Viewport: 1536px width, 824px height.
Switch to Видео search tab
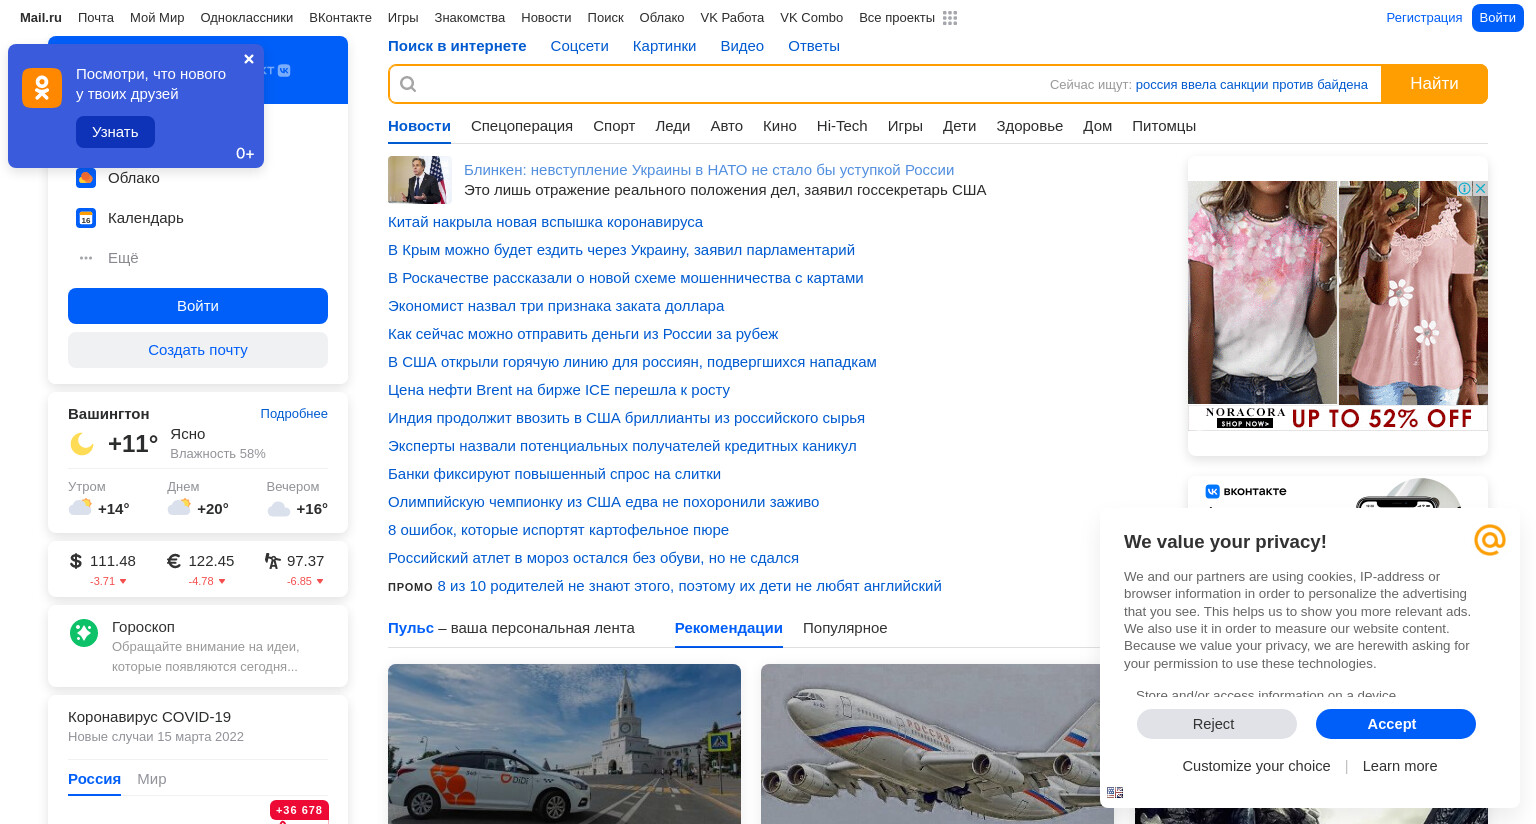pyautogui.click(x=742, y=46)
